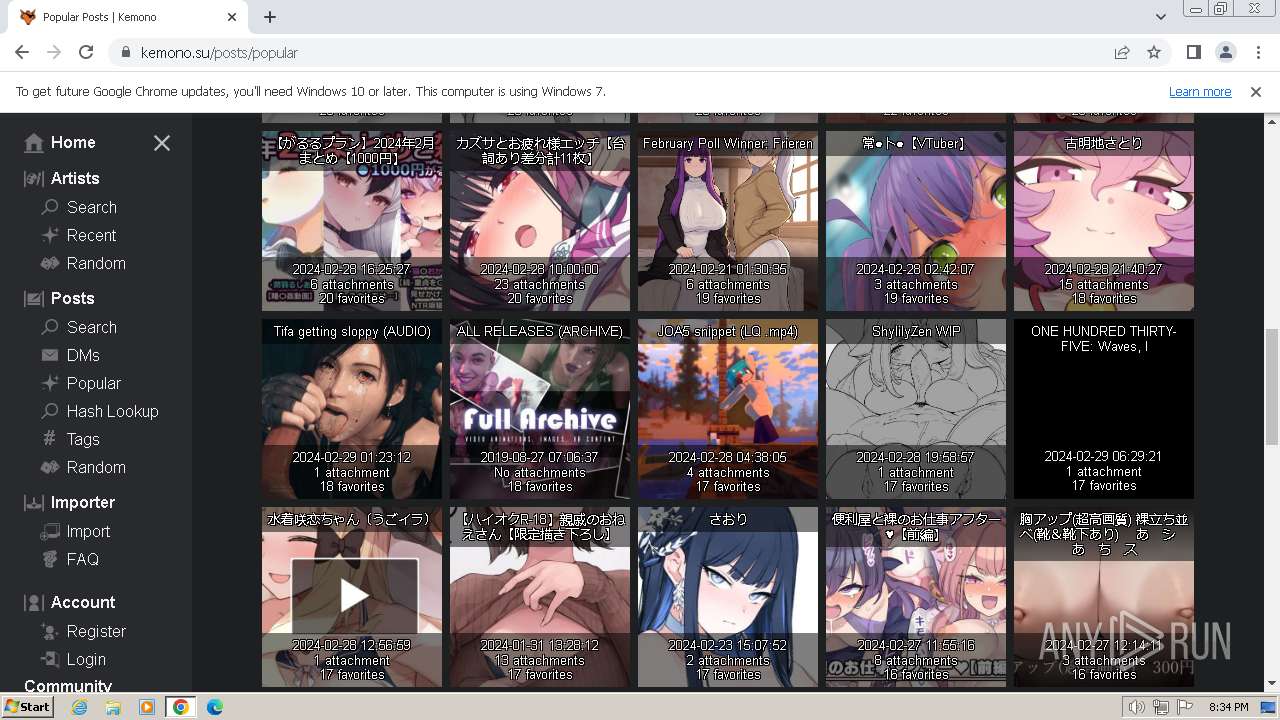1280x720 pixels.
Task: Go to Home in the sidebar
Action: pyautogui.click(x=60, y=143)
